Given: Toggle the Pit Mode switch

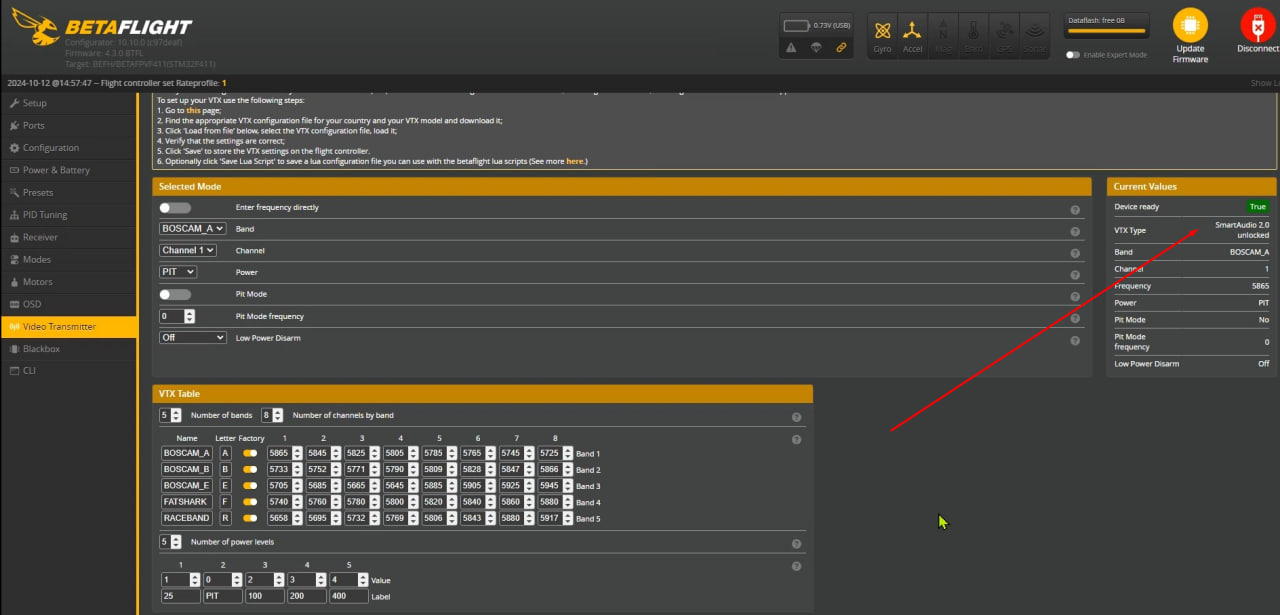Looking at the screenshot, I should pyautogui.click(x=174, y=294).
